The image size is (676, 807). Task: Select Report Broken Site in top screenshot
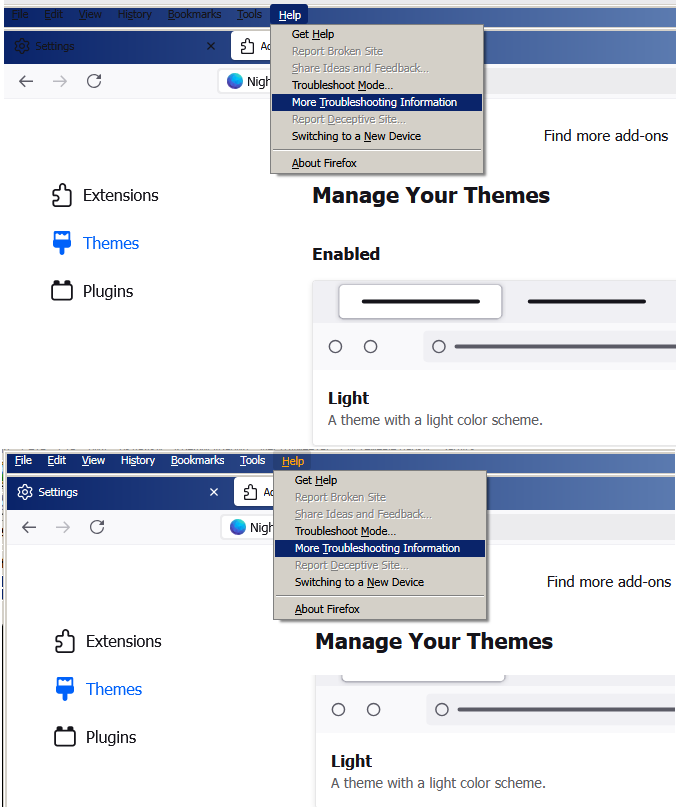coord(377,51)
